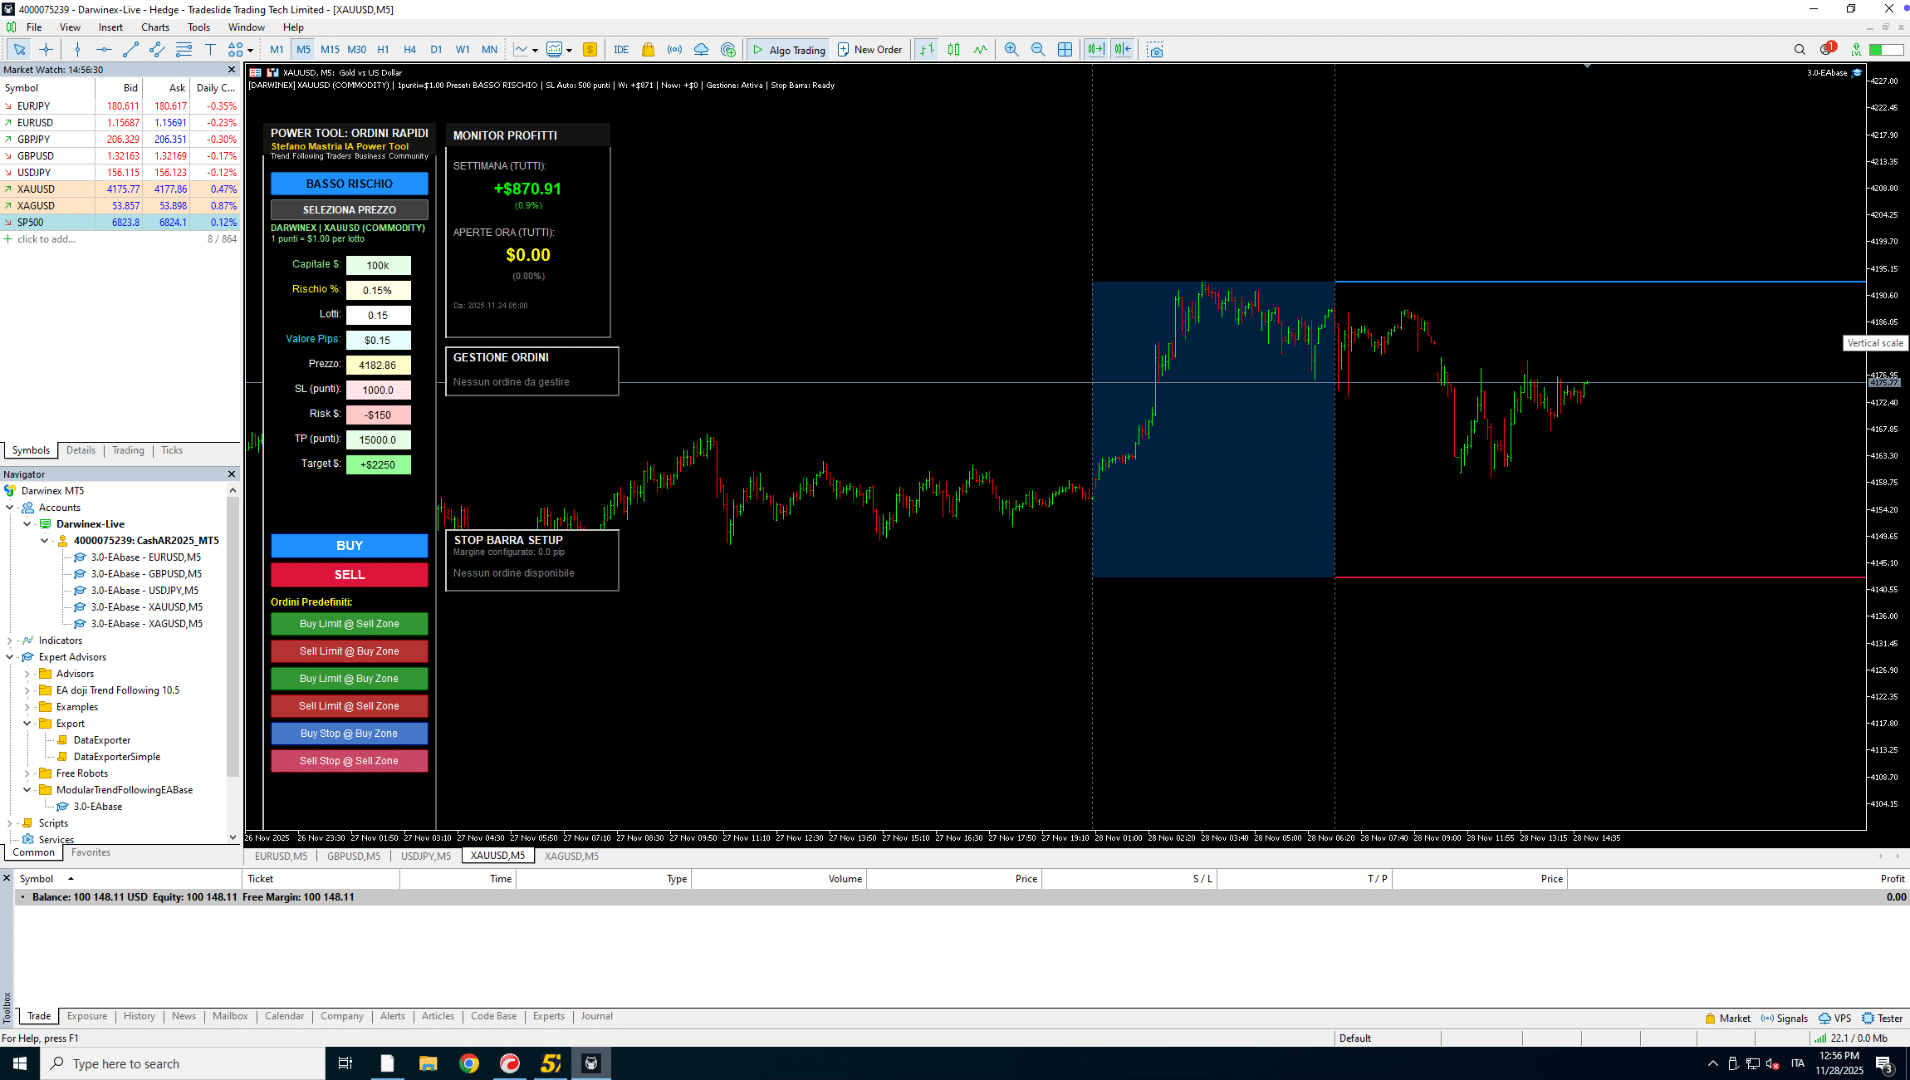Open the chart type dropdown arrow
The width and height of the screenshot is (1910, 1080).
click(535, 50)
